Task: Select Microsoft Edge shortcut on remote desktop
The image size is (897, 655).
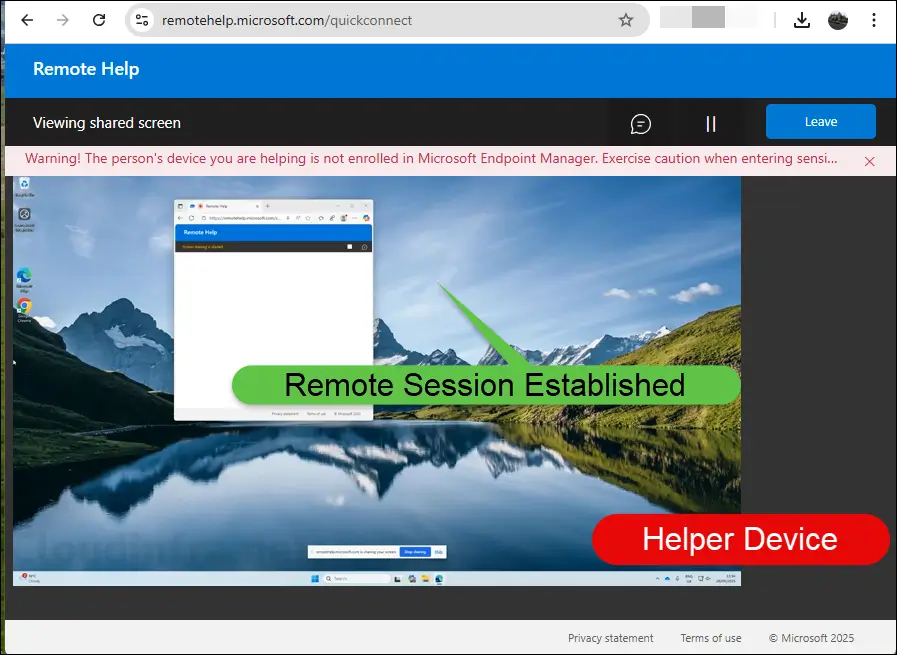Action: [x=24, y=277]
